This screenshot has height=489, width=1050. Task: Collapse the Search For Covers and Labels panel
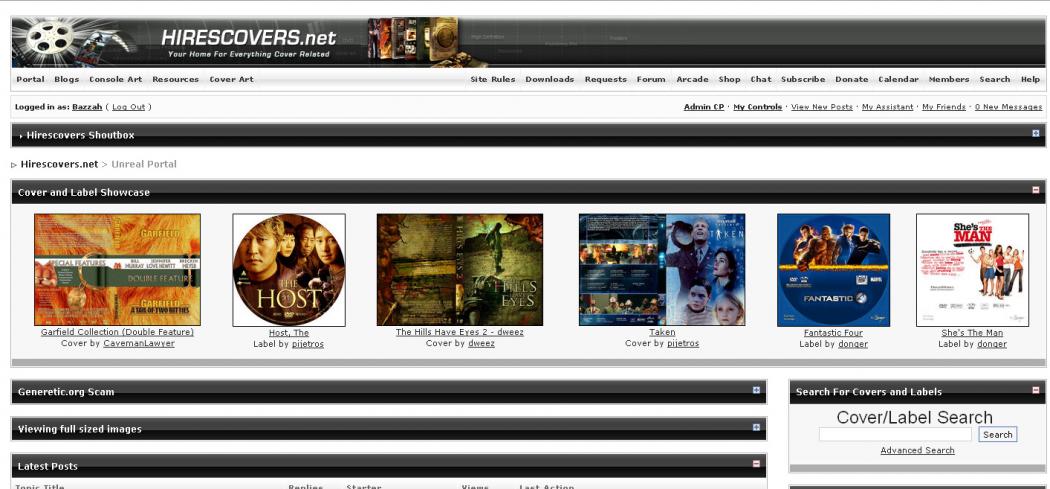point(1036,390)
